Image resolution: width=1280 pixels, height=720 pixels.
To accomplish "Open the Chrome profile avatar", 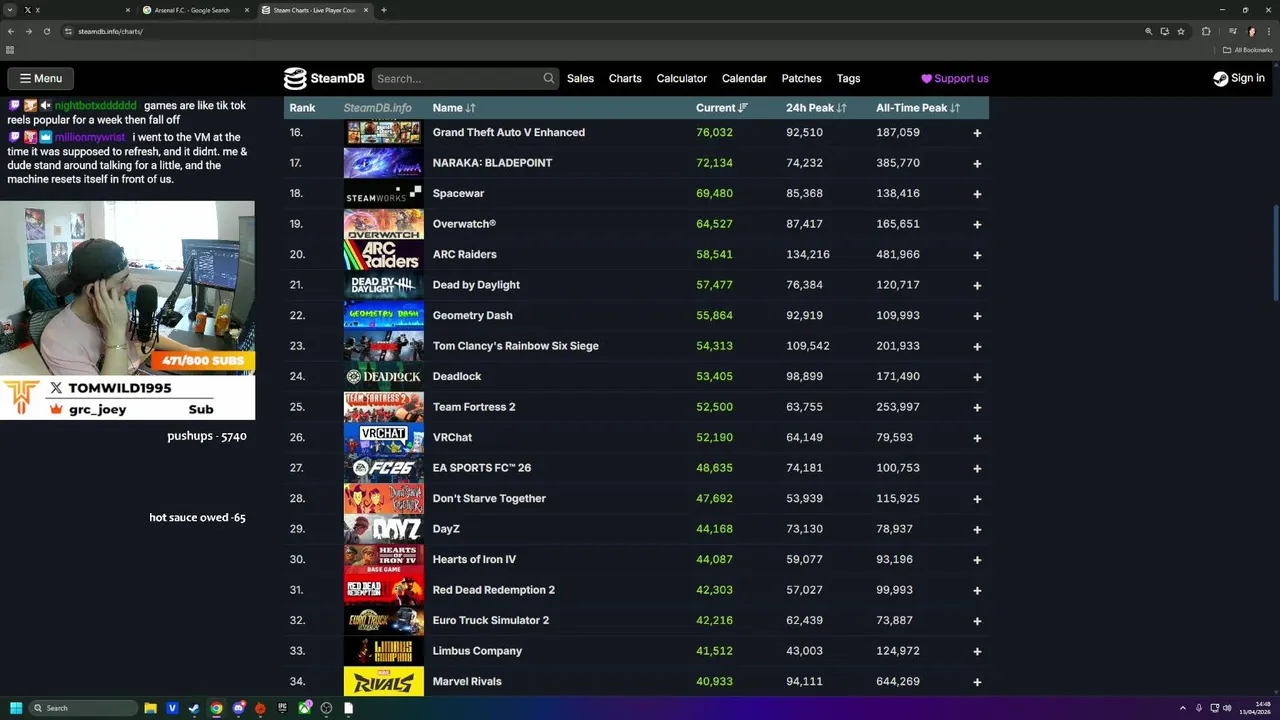I will click(1251, 31).
